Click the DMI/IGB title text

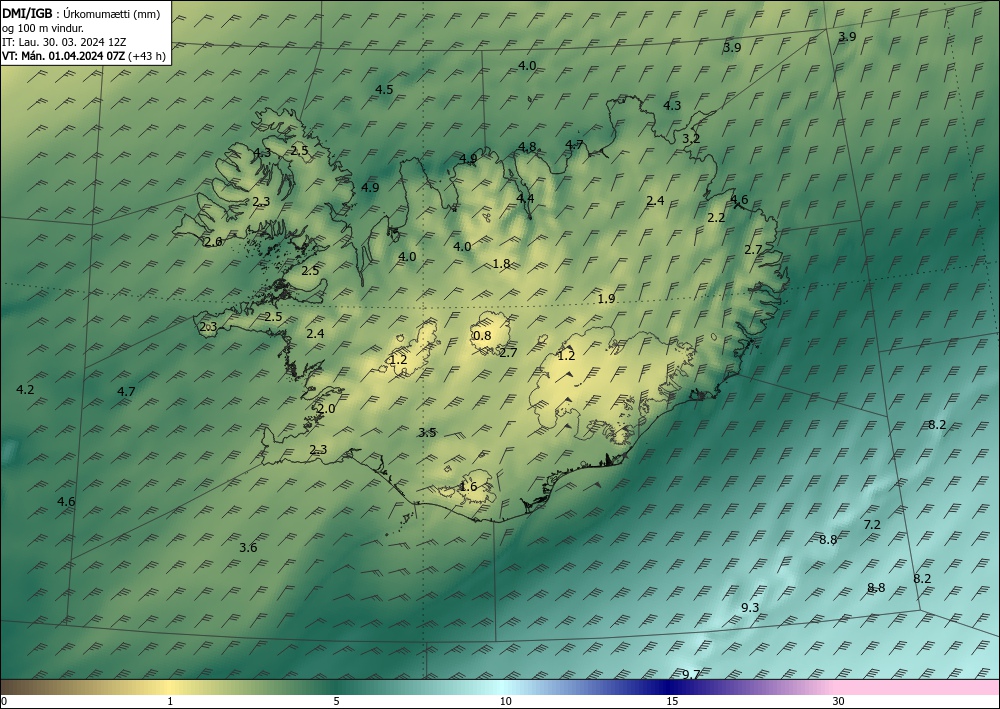click(x=26, y=14)
